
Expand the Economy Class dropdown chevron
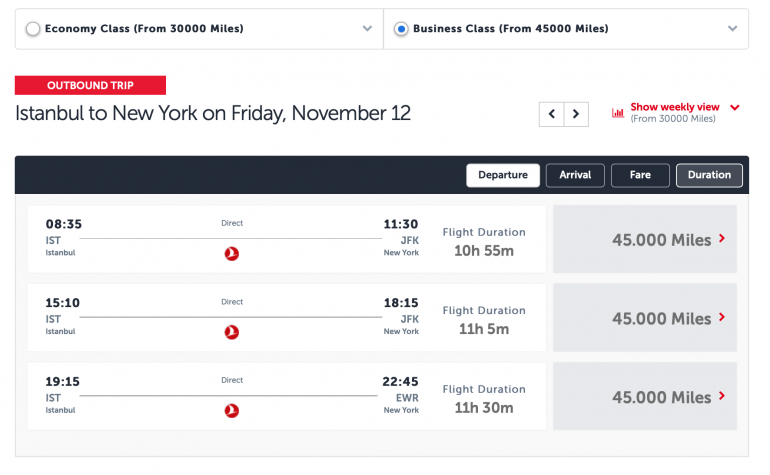367,29
